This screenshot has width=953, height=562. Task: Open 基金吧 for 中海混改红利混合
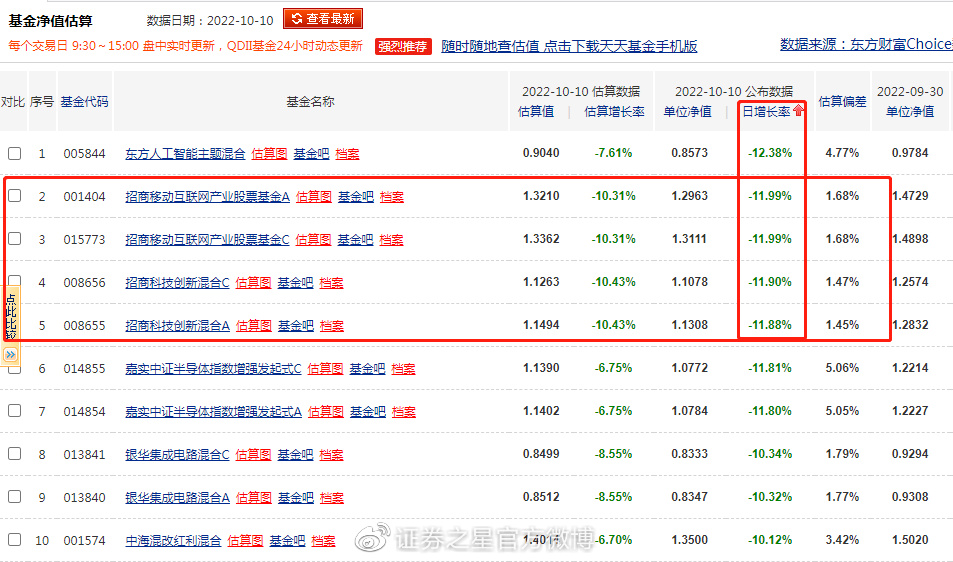pyautogui.click(x=287, y=541)
